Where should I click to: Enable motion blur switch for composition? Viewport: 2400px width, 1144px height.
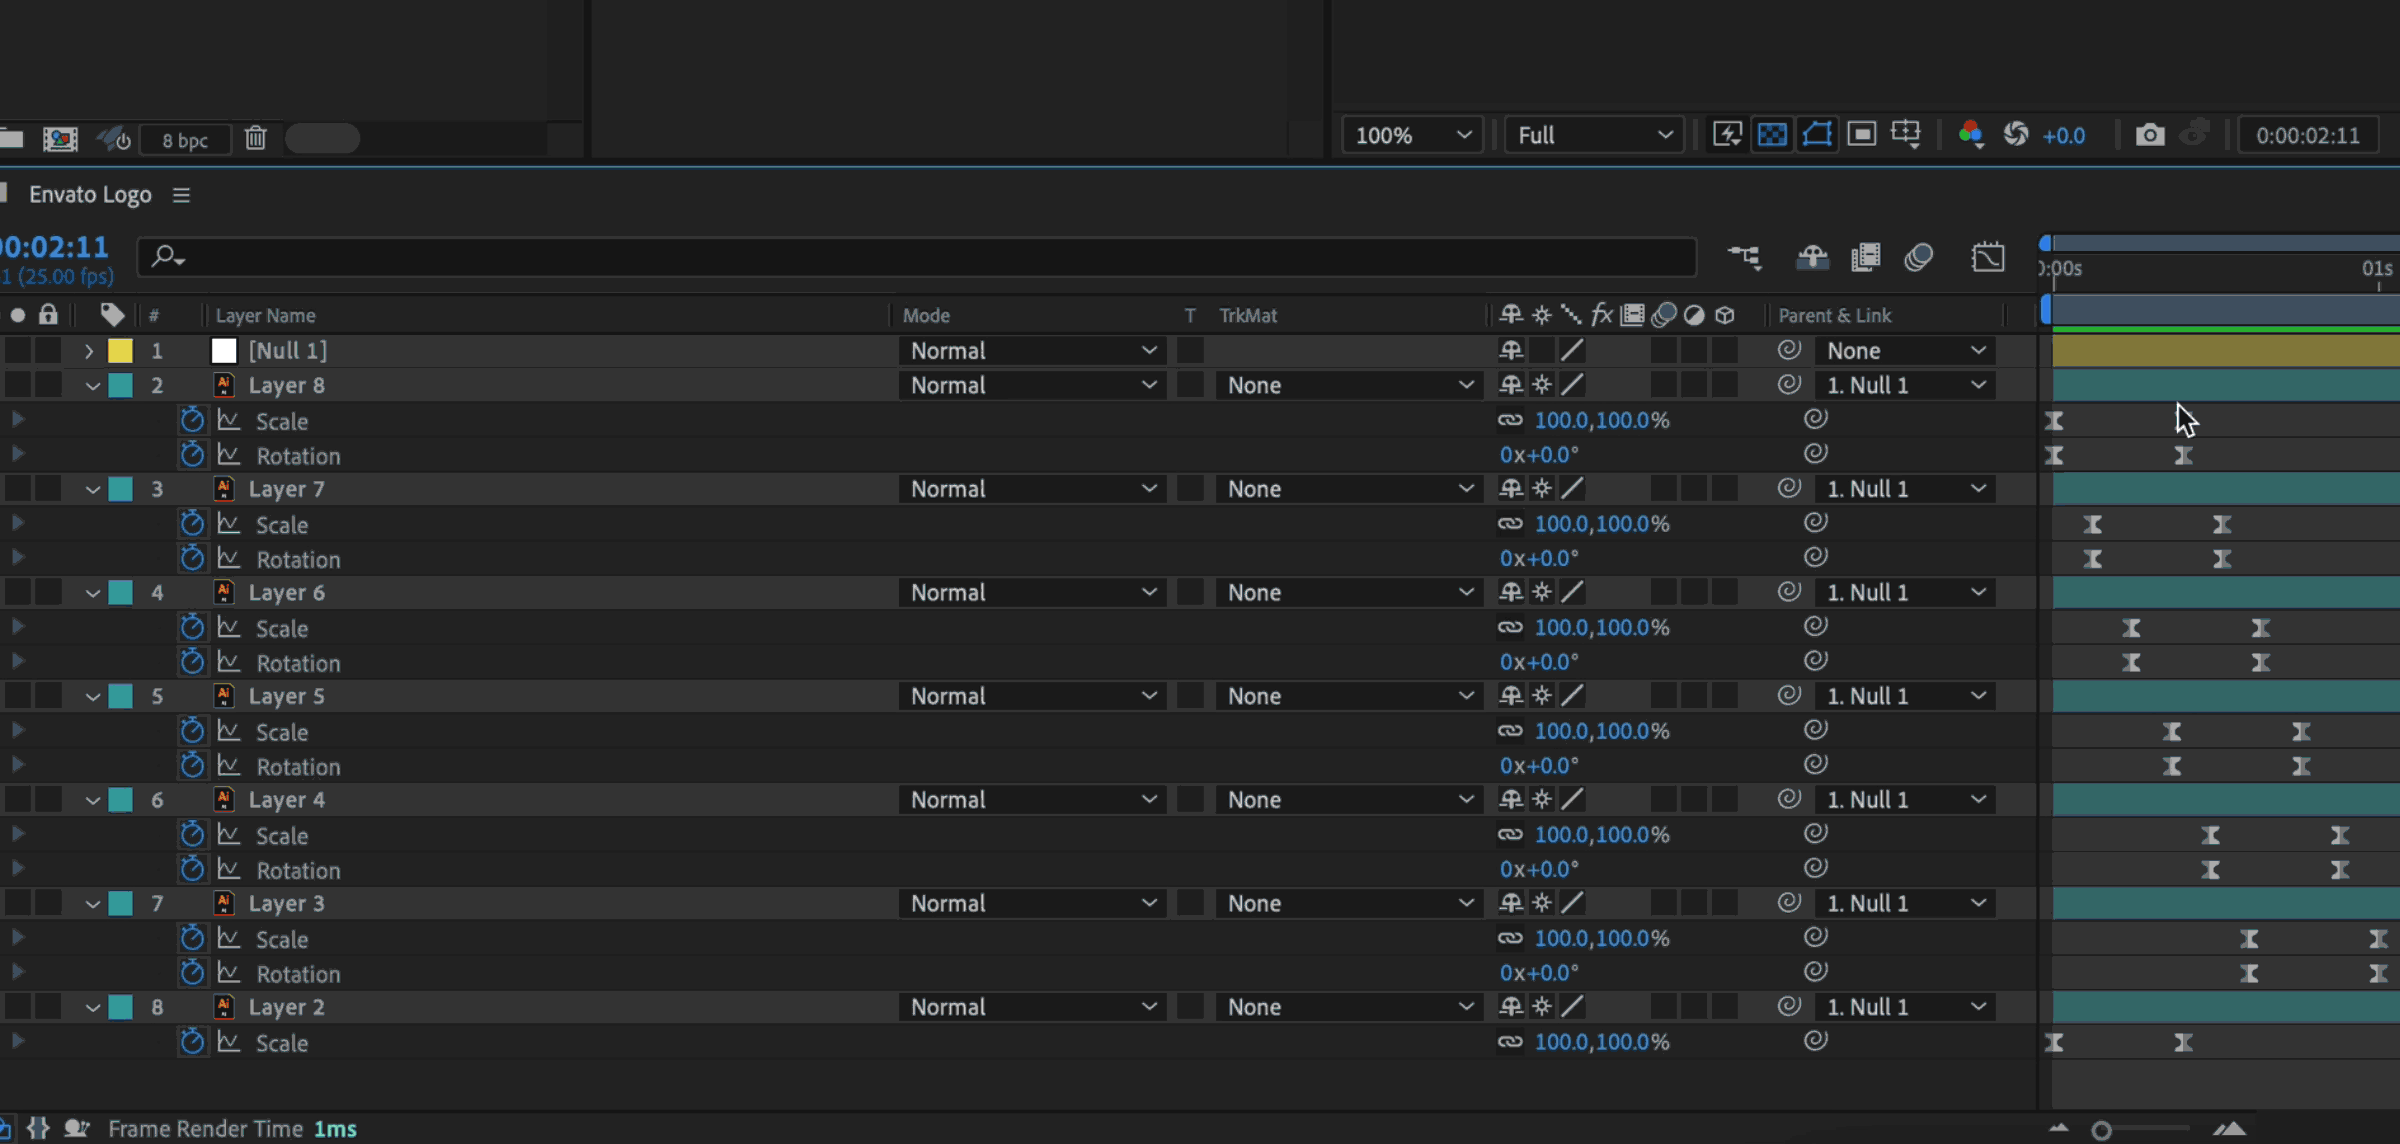click(x=1919, y=257)
